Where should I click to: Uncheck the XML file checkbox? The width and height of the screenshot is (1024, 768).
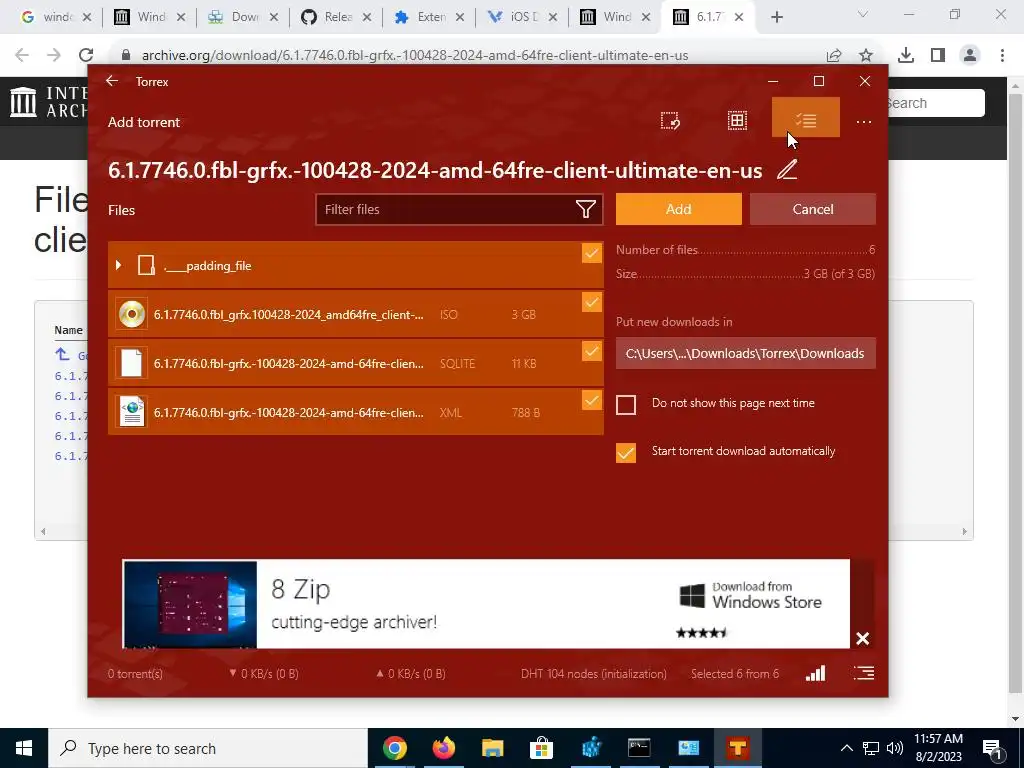(592, 400)
